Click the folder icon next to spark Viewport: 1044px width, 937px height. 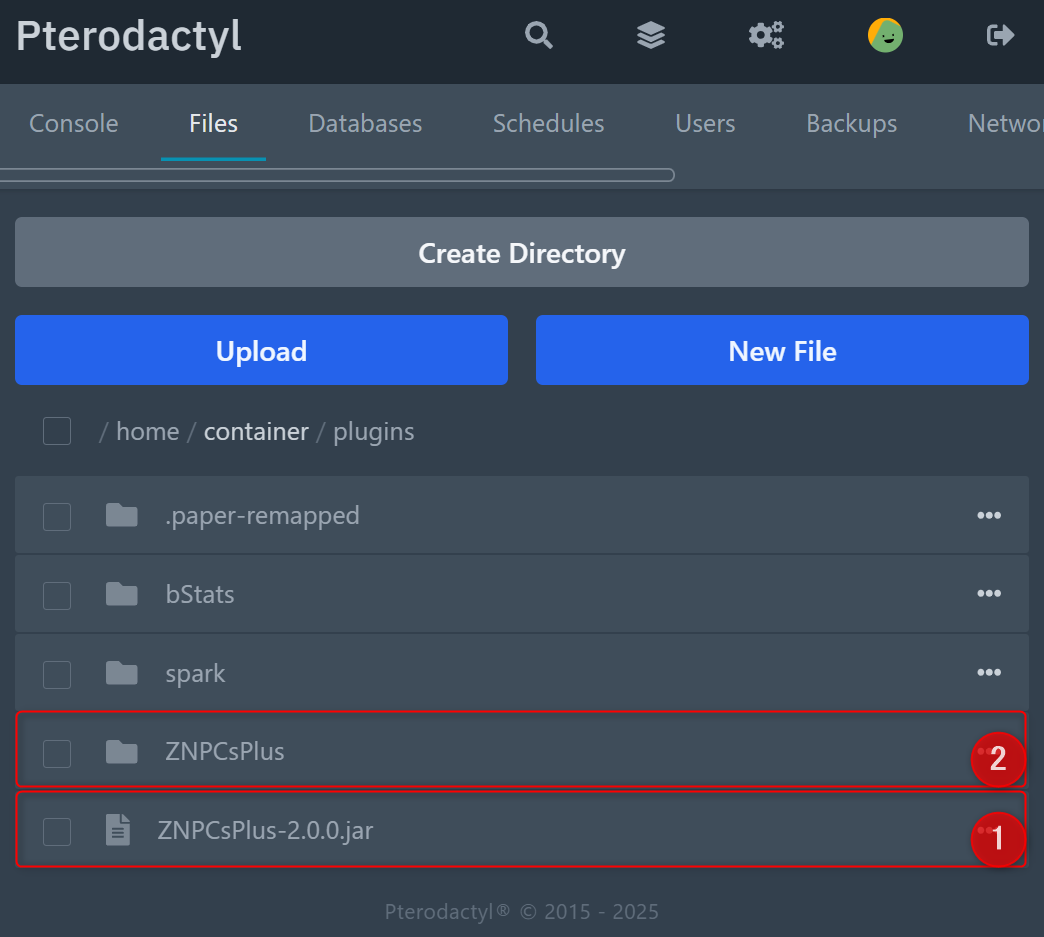(x=120, y=673)
